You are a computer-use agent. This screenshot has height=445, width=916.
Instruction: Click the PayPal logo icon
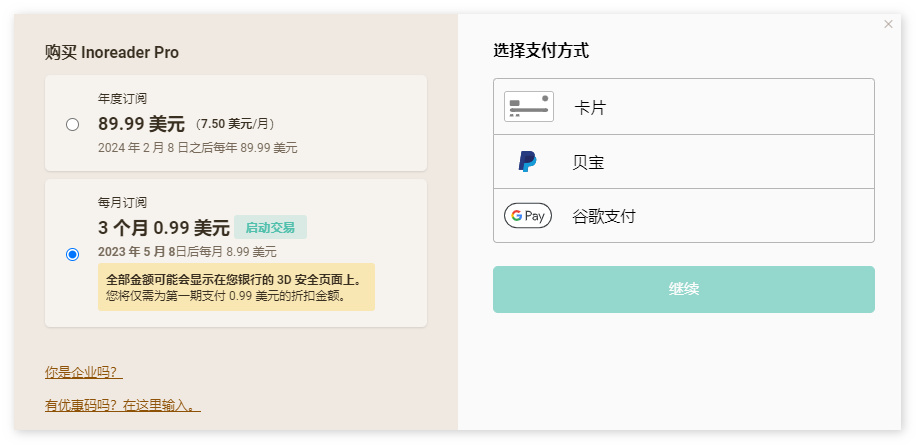pyautogui.click(x=528, y=162)
